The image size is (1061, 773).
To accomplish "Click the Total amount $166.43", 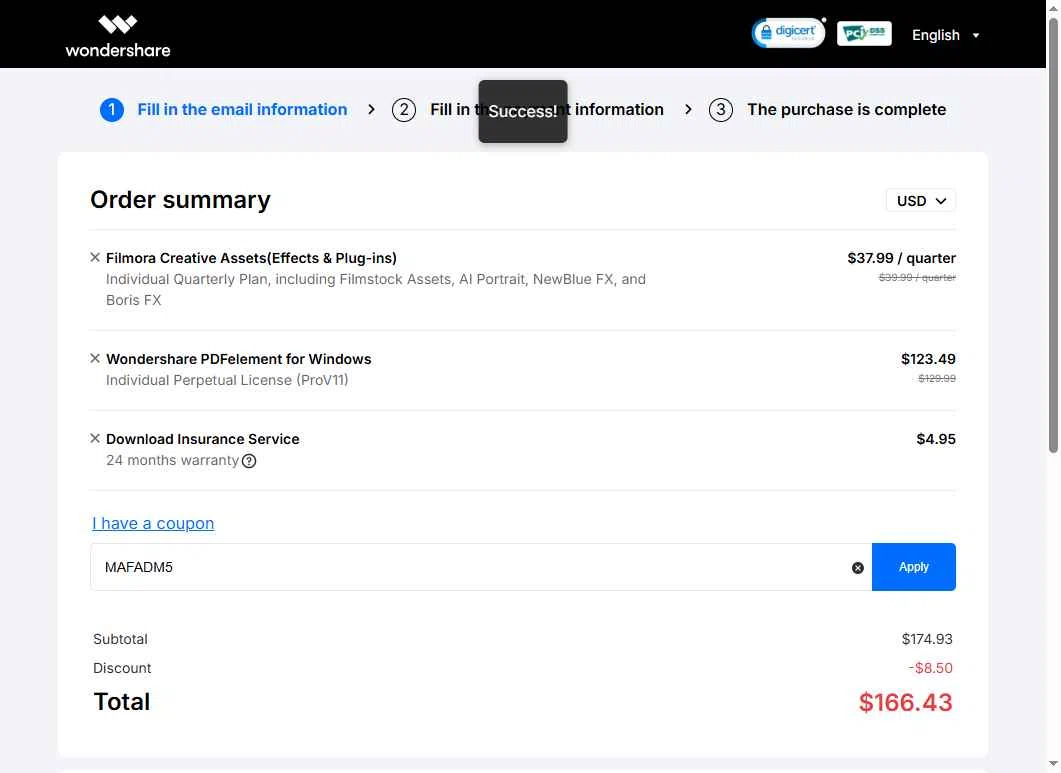I will (x=905, y=703).
